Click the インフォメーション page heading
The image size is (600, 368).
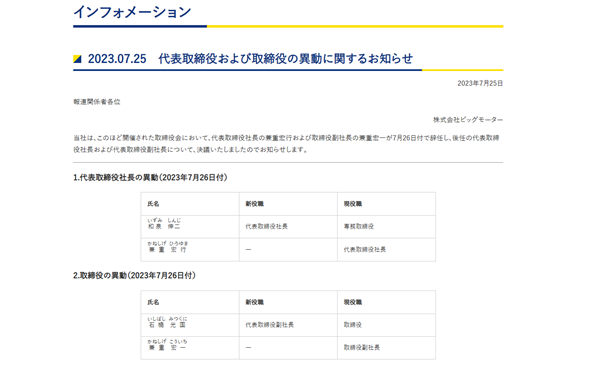132,12
